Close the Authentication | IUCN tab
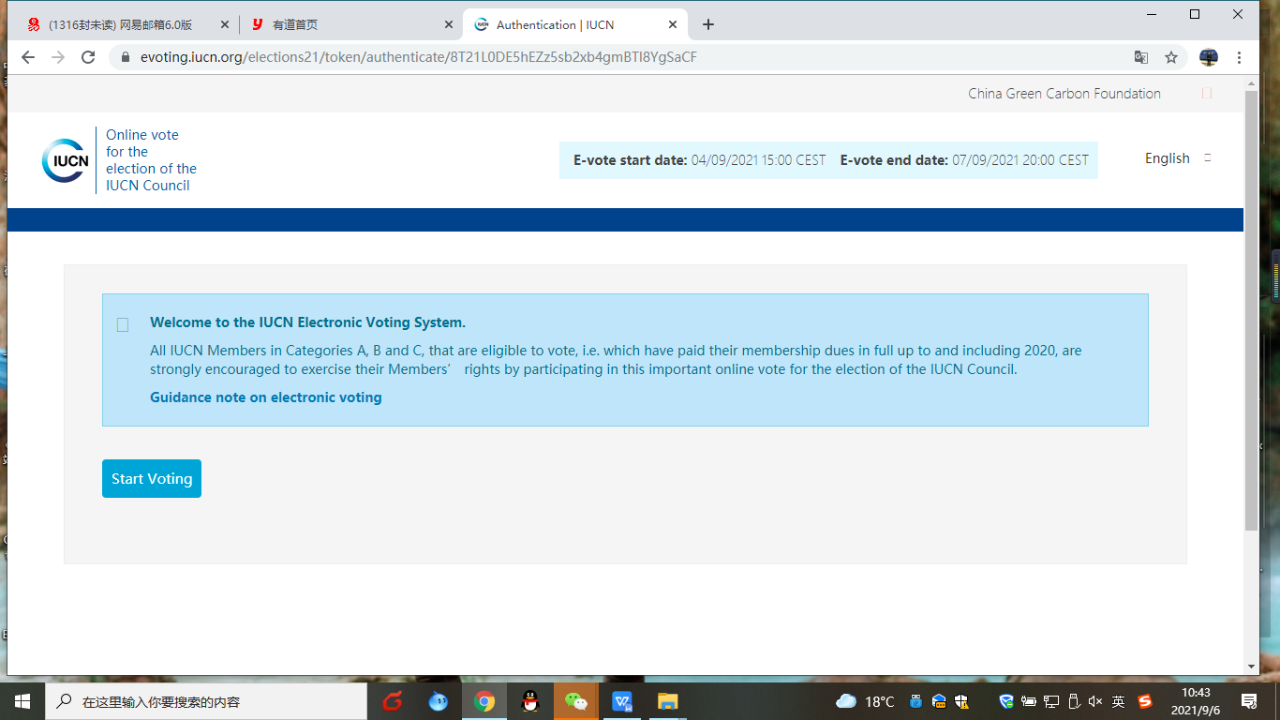The height and width of the screenshot is (720, 1280). tap(673, 25)
